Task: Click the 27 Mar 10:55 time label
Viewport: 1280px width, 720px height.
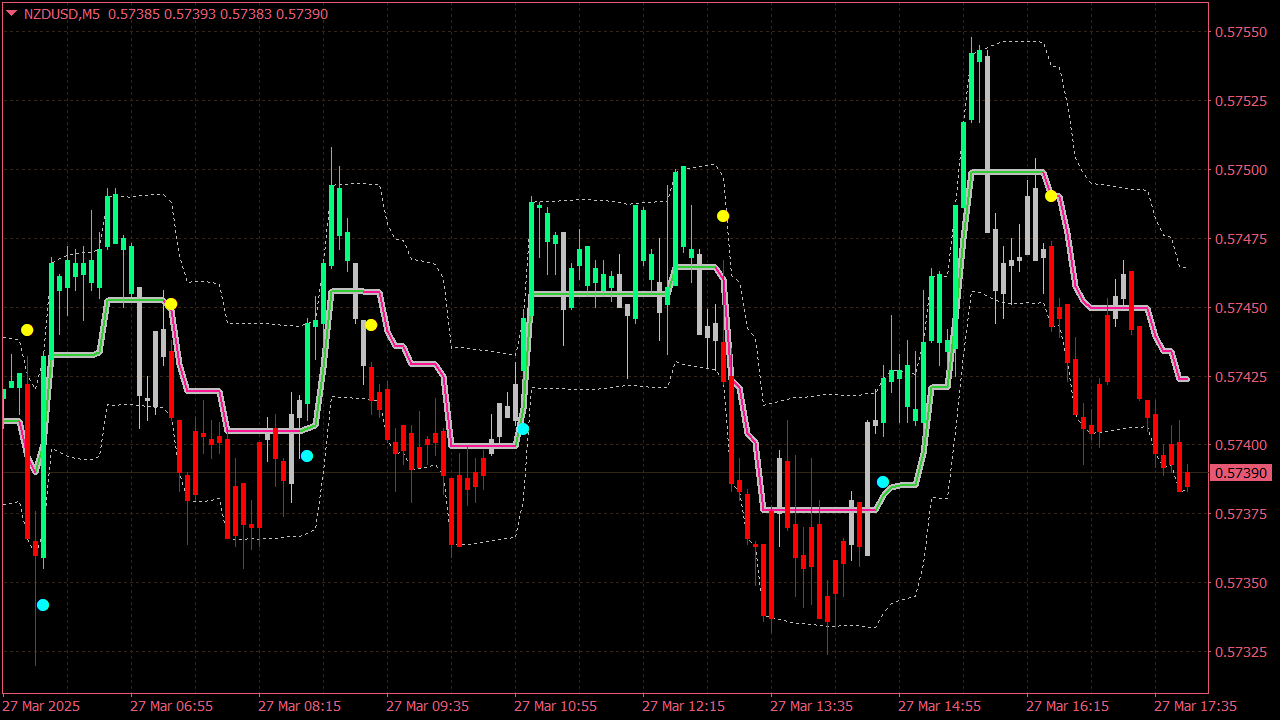Action: 555,706
